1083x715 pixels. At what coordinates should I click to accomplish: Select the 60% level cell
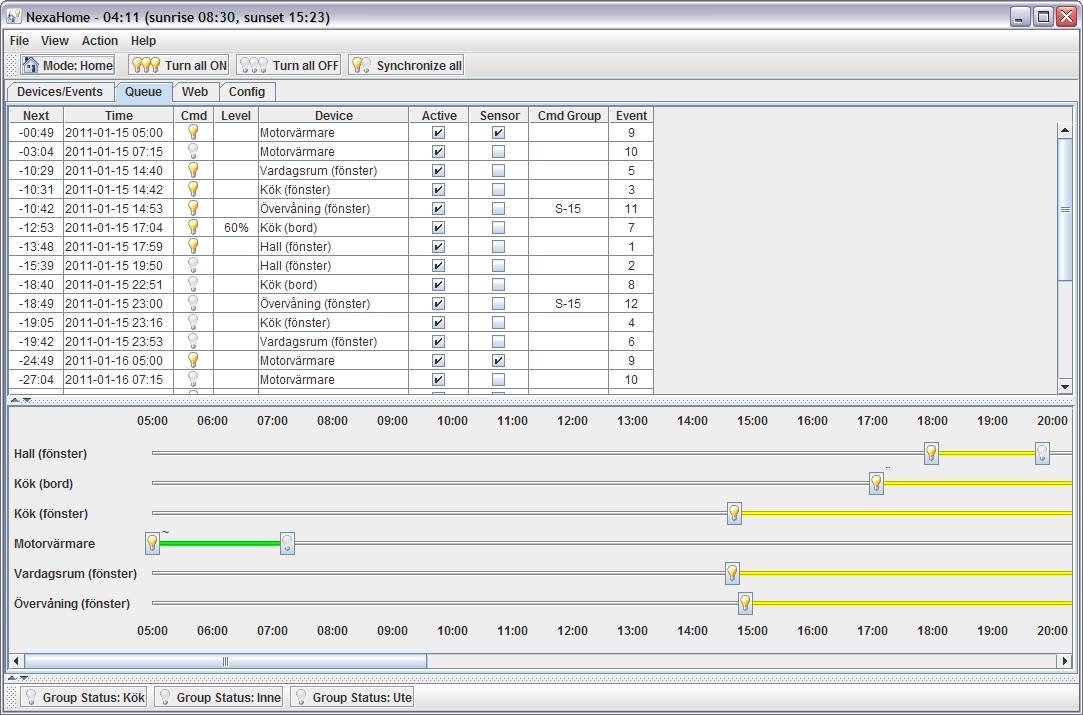[236, 227]
